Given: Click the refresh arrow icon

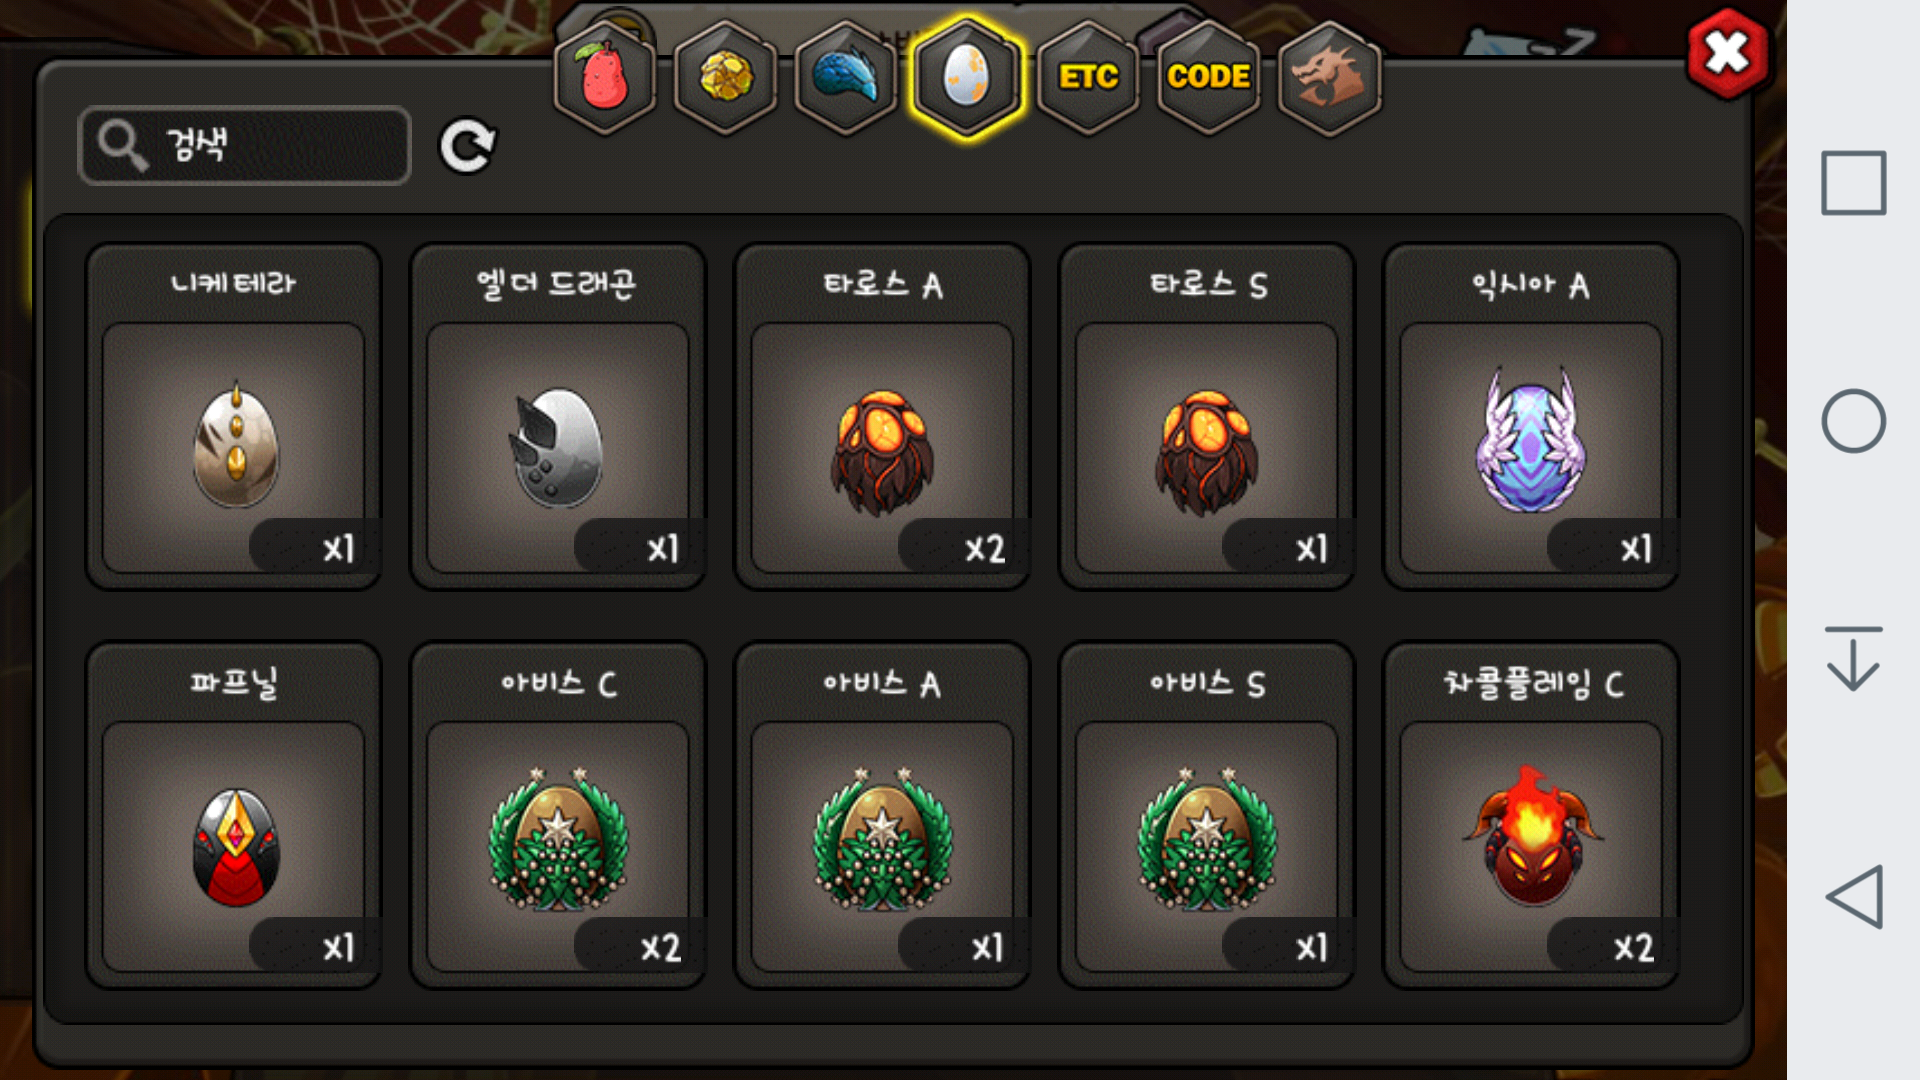Looking at the screenshot, I should pyautogui.click(x=468, y=146).
